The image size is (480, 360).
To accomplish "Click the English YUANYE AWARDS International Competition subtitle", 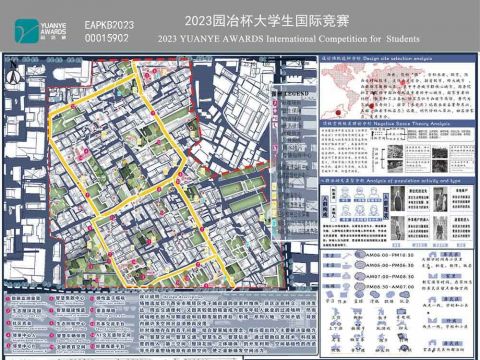I will 289,39.
